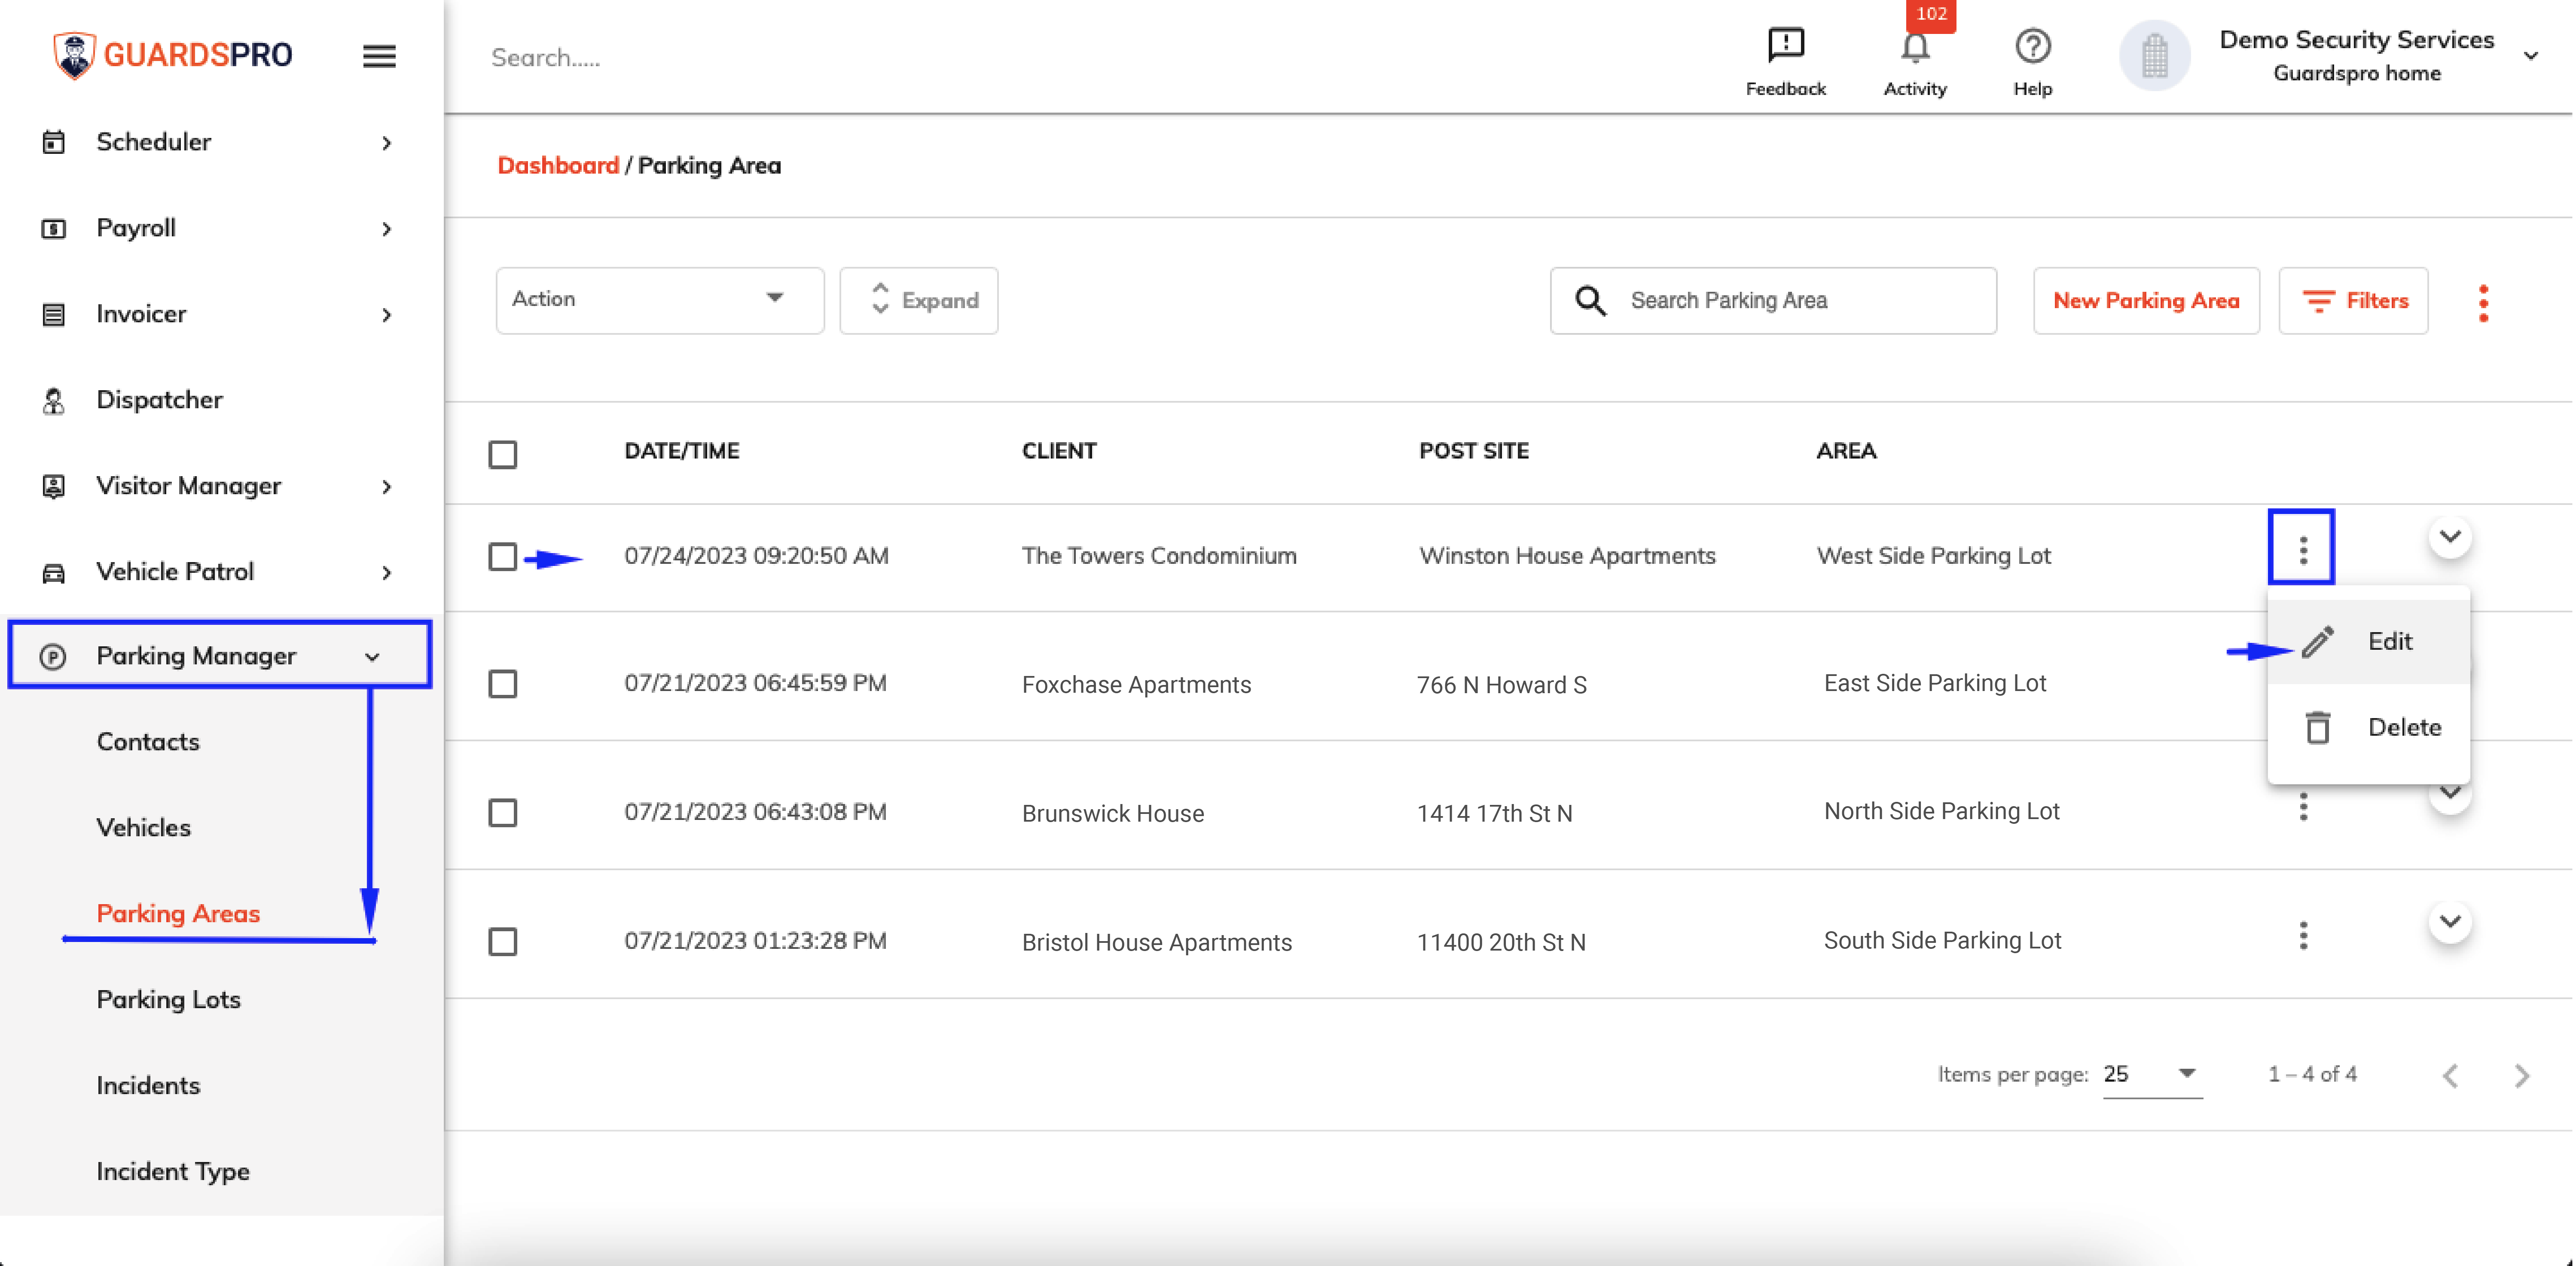Open three-dot menu for South Side Parking Lot
This screenshot has height=1266, width=2576.
(x=2303, y=936)
